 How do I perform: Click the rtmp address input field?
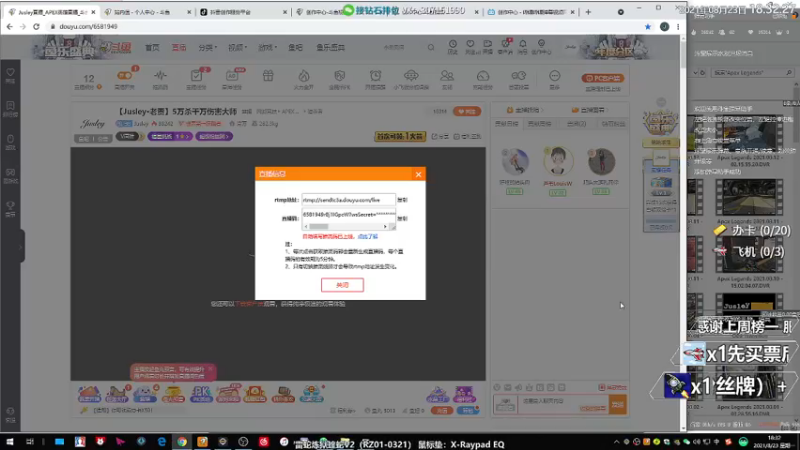coord(348,200)
